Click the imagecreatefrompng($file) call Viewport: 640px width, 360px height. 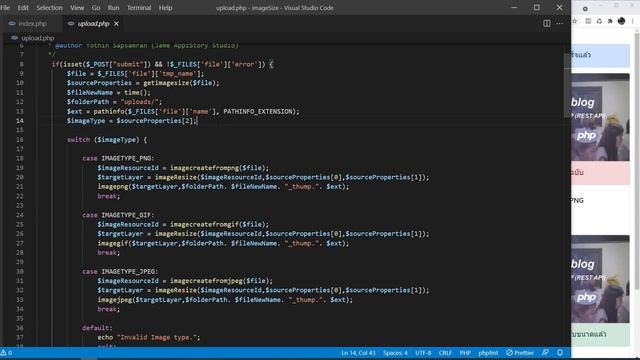[x=218, y=168]
